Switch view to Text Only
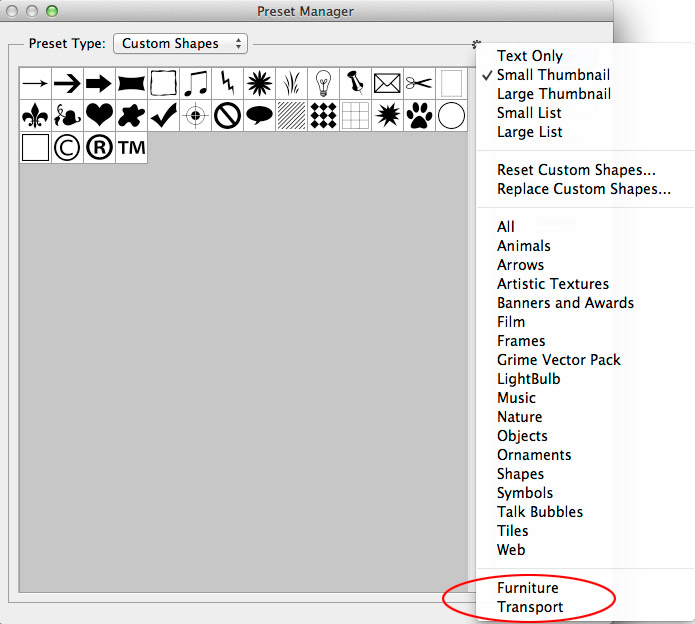The image size is (695, 624). pyautogui.click(x=529, y=56)
